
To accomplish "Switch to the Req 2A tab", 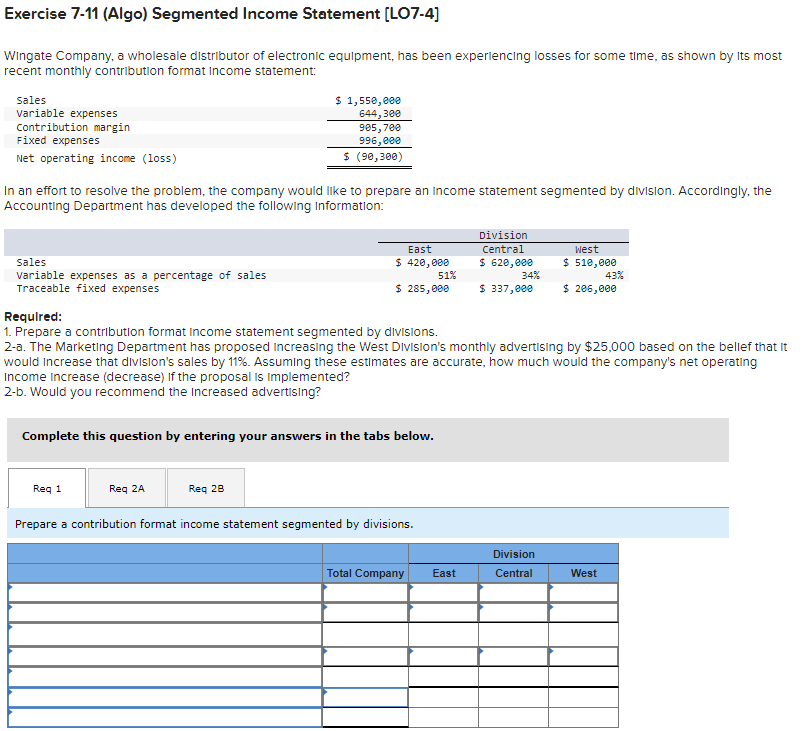I will tap(125, 488).
